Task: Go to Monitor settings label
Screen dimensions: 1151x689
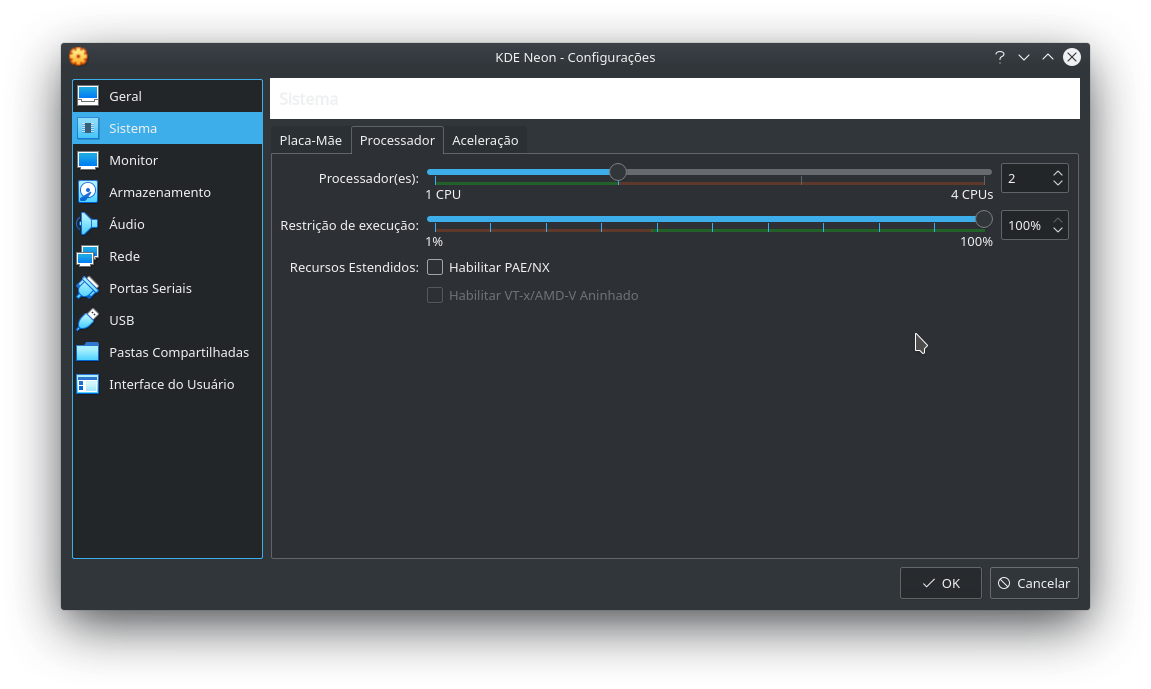Action: [134, 160]
